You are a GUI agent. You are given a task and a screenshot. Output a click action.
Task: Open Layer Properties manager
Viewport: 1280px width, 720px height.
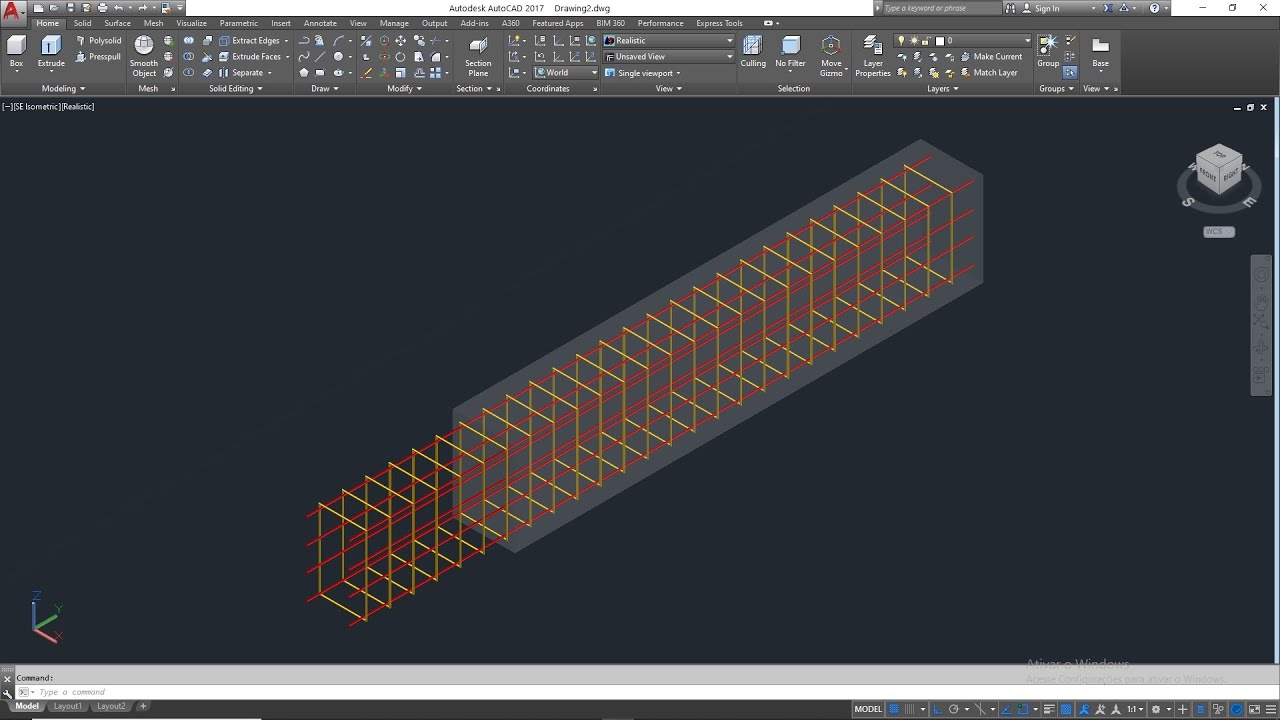pyautogui.click(x=873, y=56)
